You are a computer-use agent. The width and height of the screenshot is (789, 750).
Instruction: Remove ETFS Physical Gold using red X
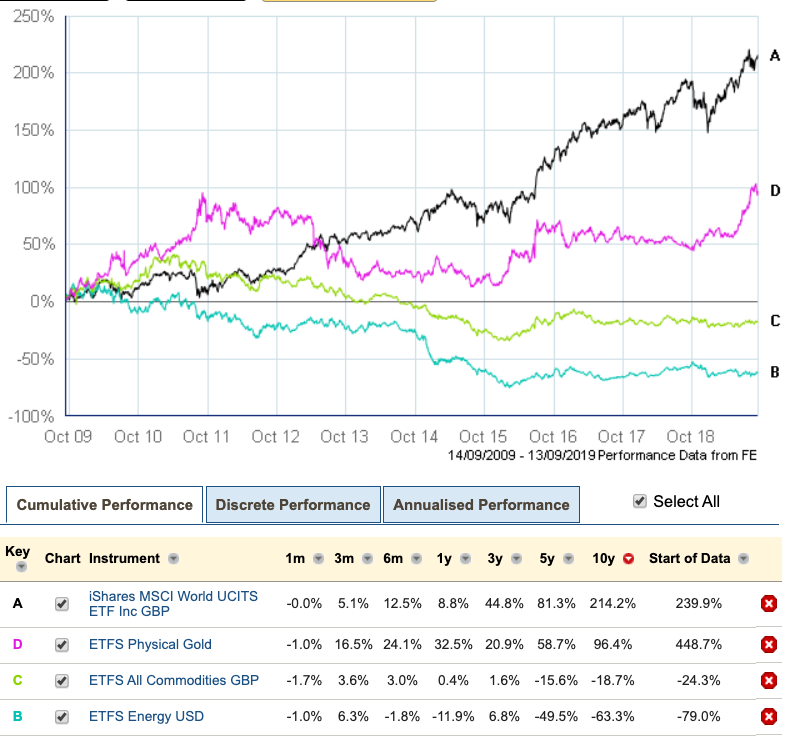coord(768,644)
